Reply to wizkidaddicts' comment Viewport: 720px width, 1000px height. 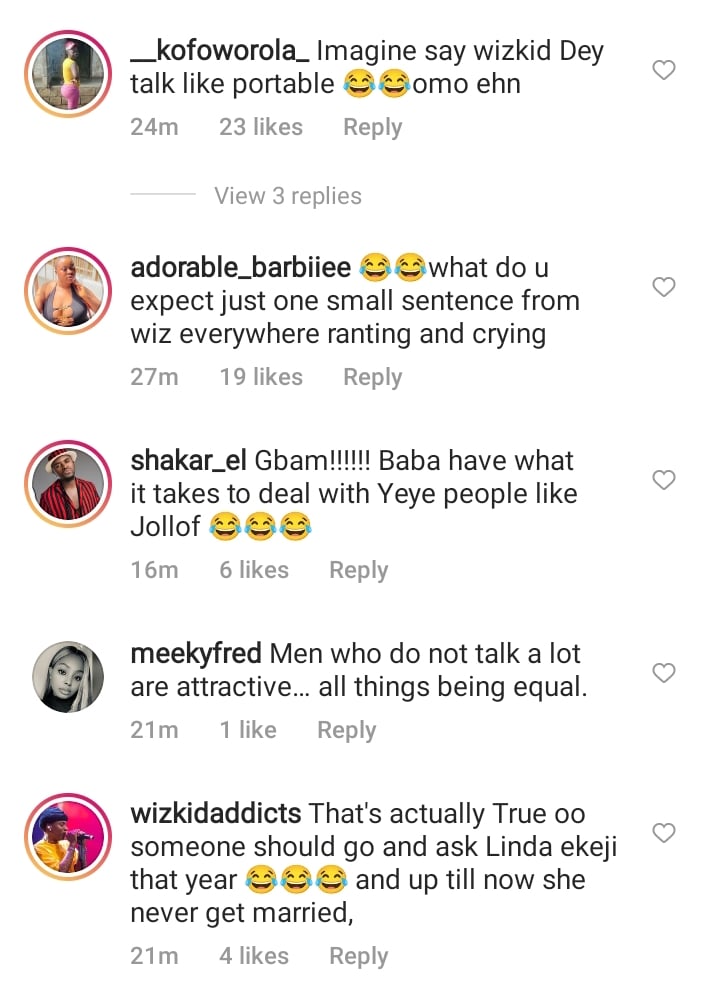click(x=358, y=956)
